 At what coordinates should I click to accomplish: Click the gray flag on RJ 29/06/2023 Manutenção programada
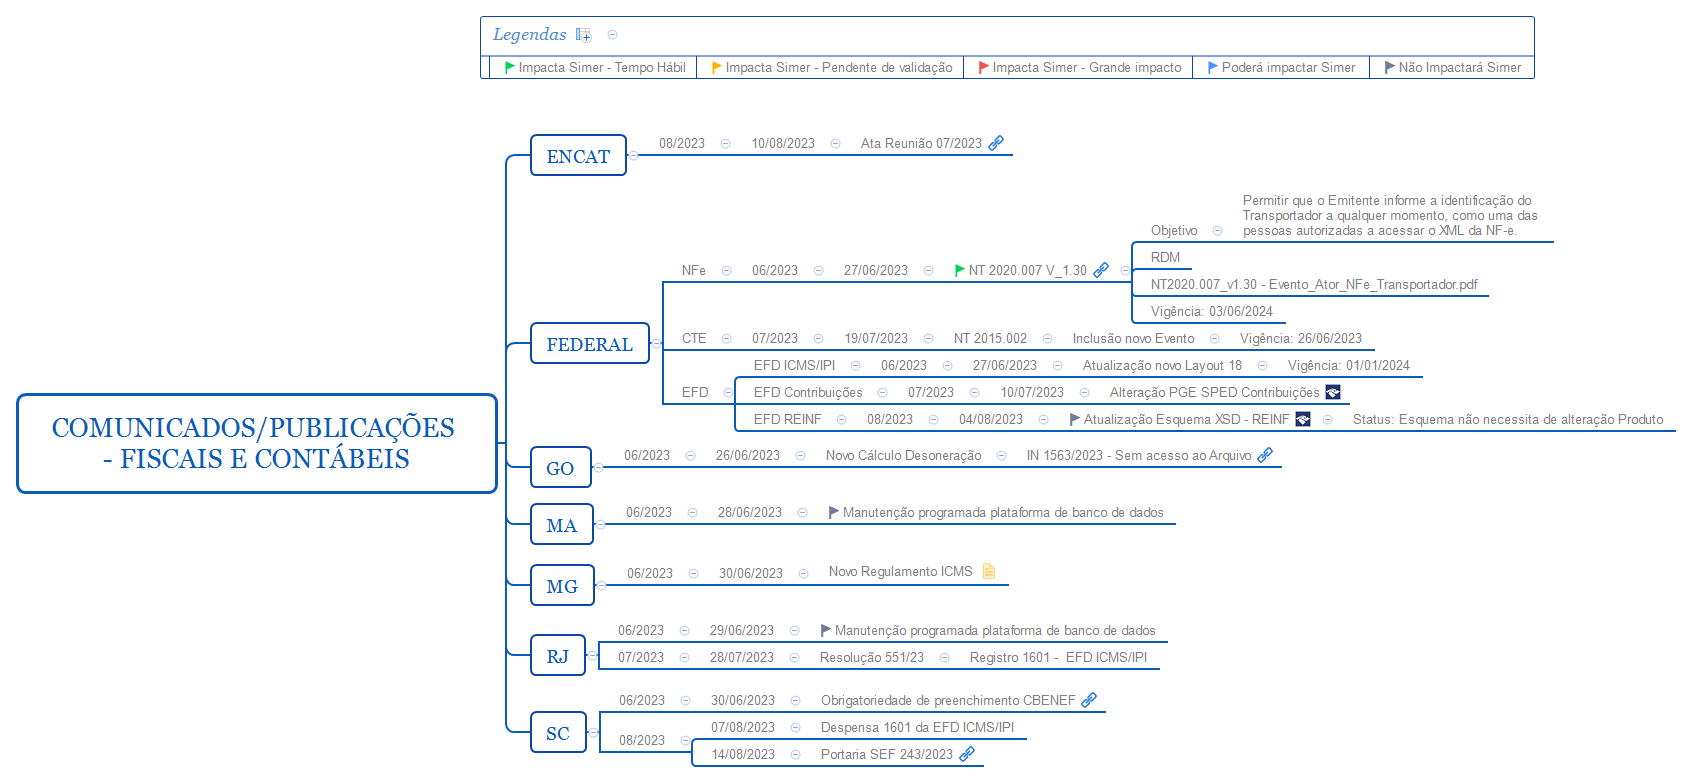point(826,630)
